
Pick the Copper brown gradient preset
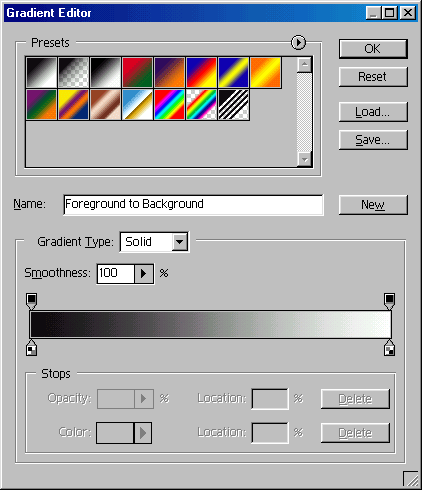pos(105,104)
